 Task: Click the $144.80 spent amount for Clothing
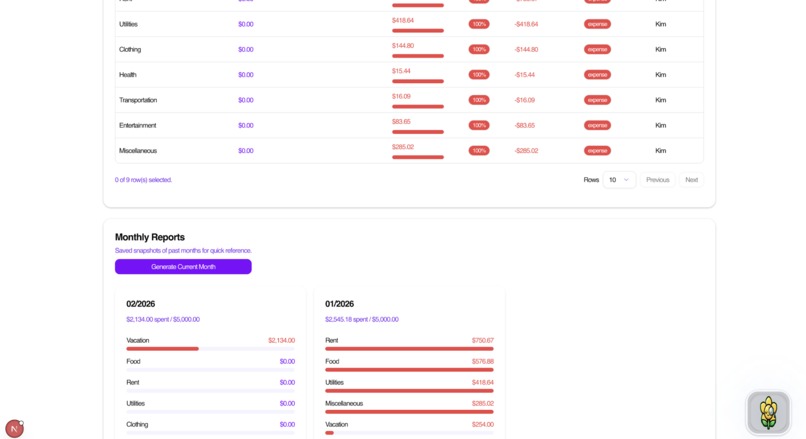pos(402,46)
